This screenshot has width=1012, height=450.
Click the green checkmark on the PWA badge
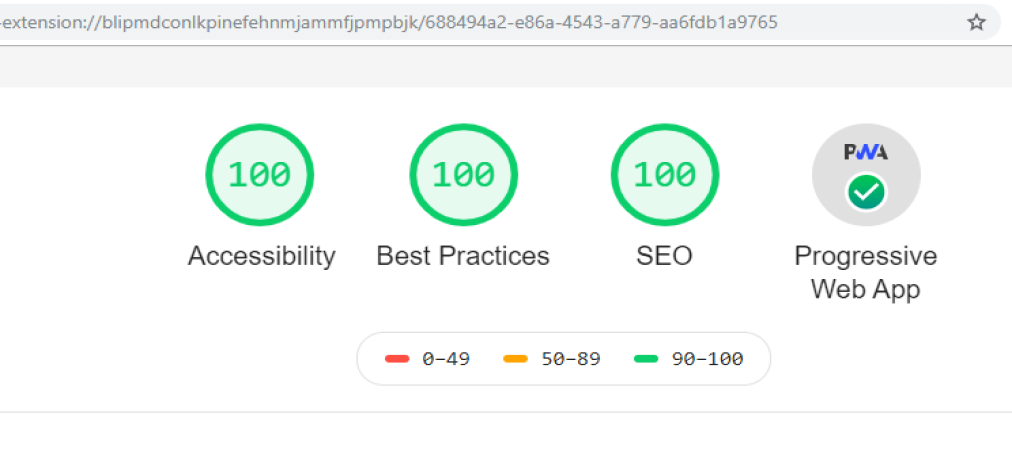[867, 192]
